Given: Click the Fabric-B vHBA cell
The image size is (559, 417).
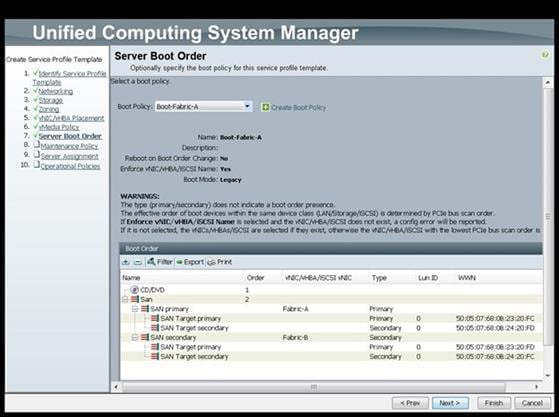Looking at the screenshot, I should click(x=296, y=337).
